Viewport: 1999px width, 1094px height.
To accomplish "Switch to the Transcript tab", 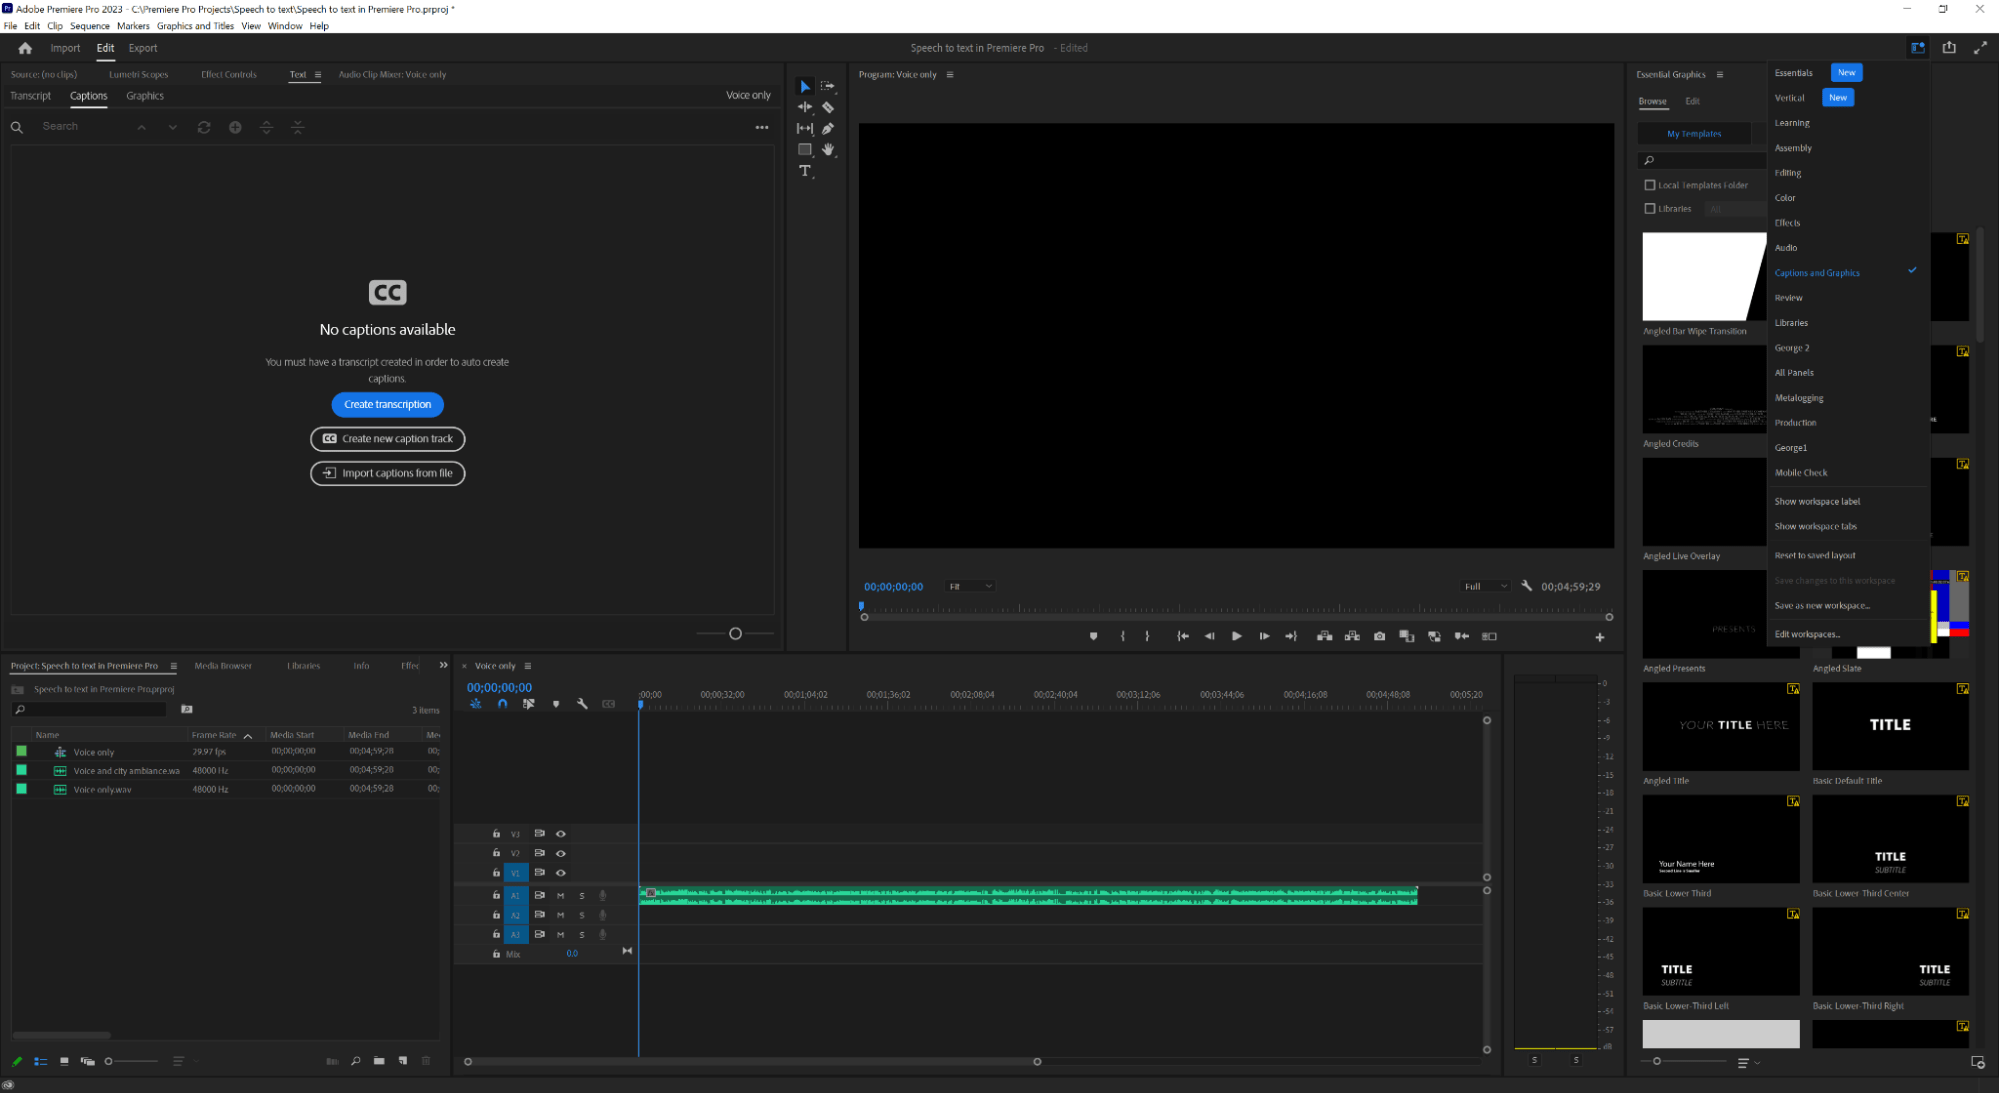I will pyautogui.click(x=30, y=96).
